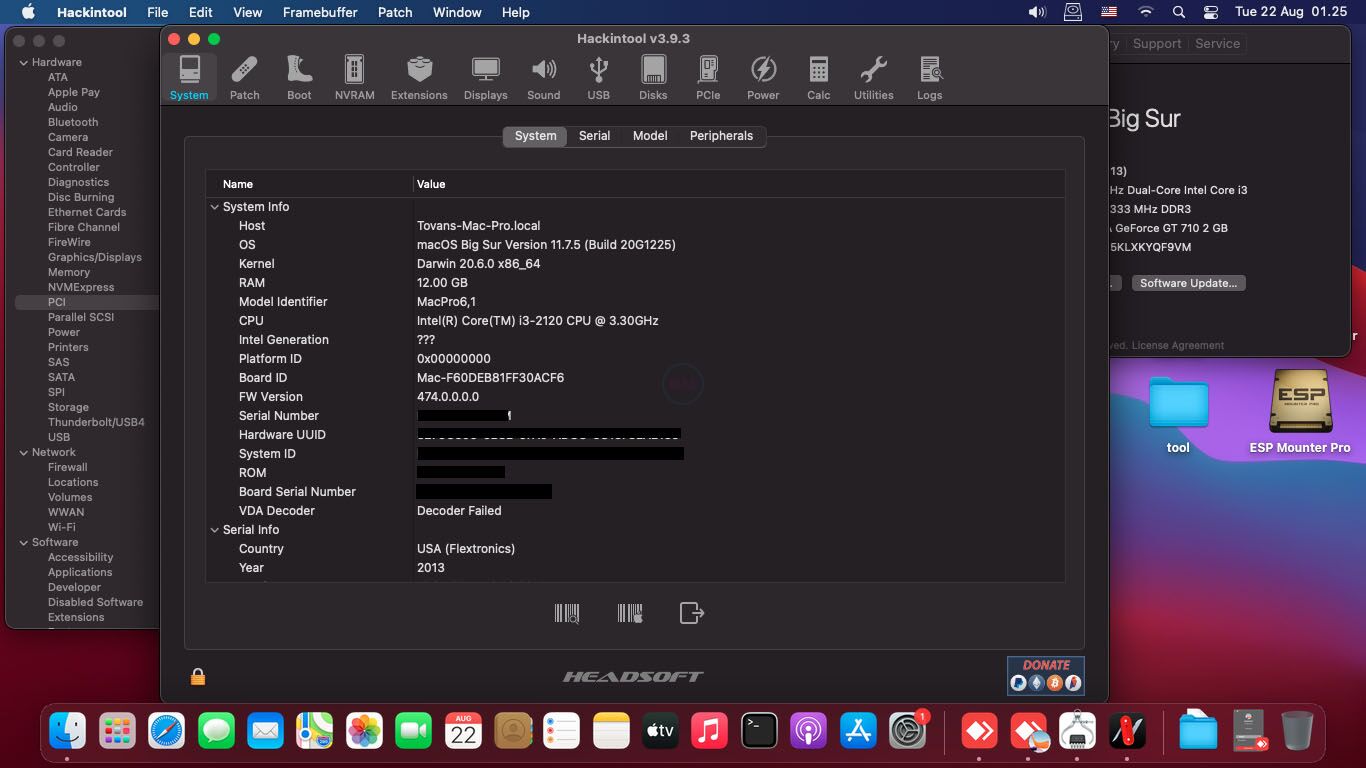Click the orange lock icon
The width and height of the screenshot is (1366, 768).
click(x=198, y=677)
